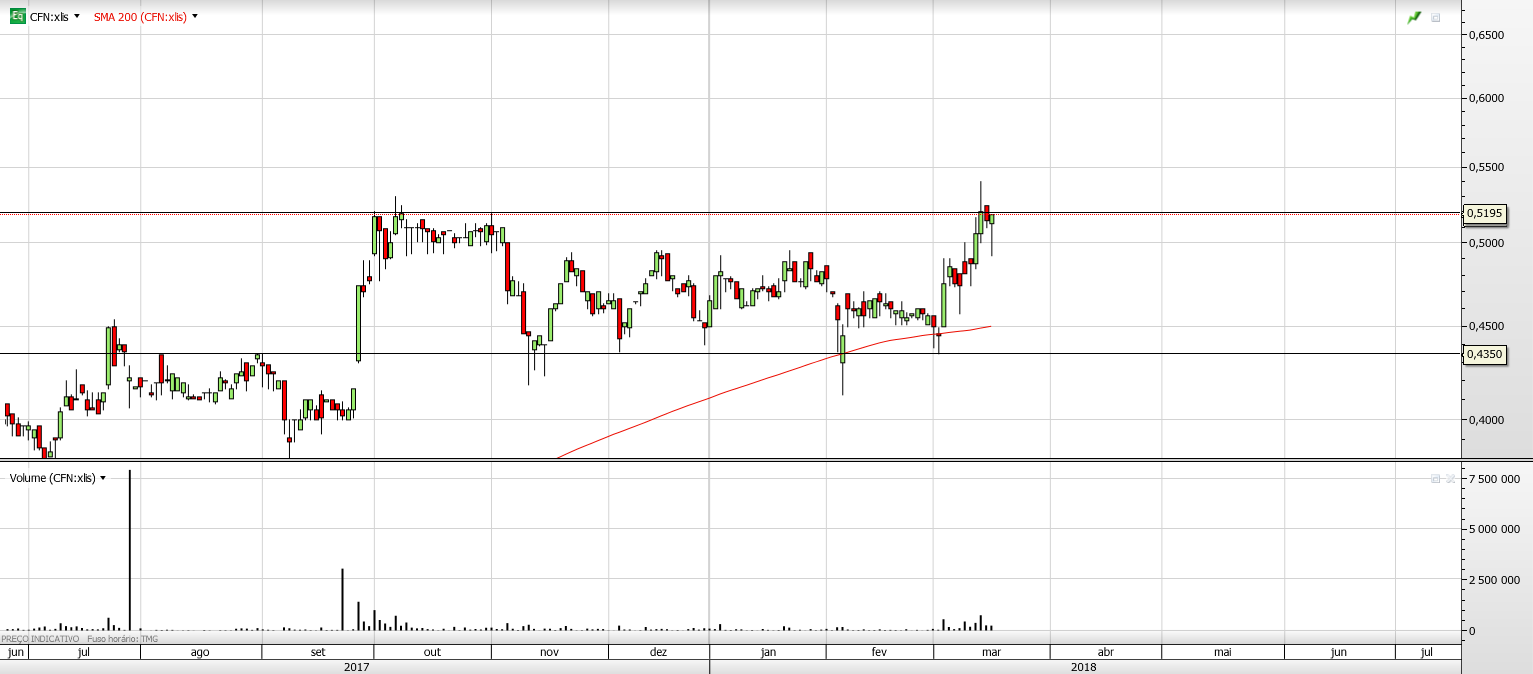Click the green Eq equity instrument icon
Screen dimensions: 1533x674
(18, 17)
